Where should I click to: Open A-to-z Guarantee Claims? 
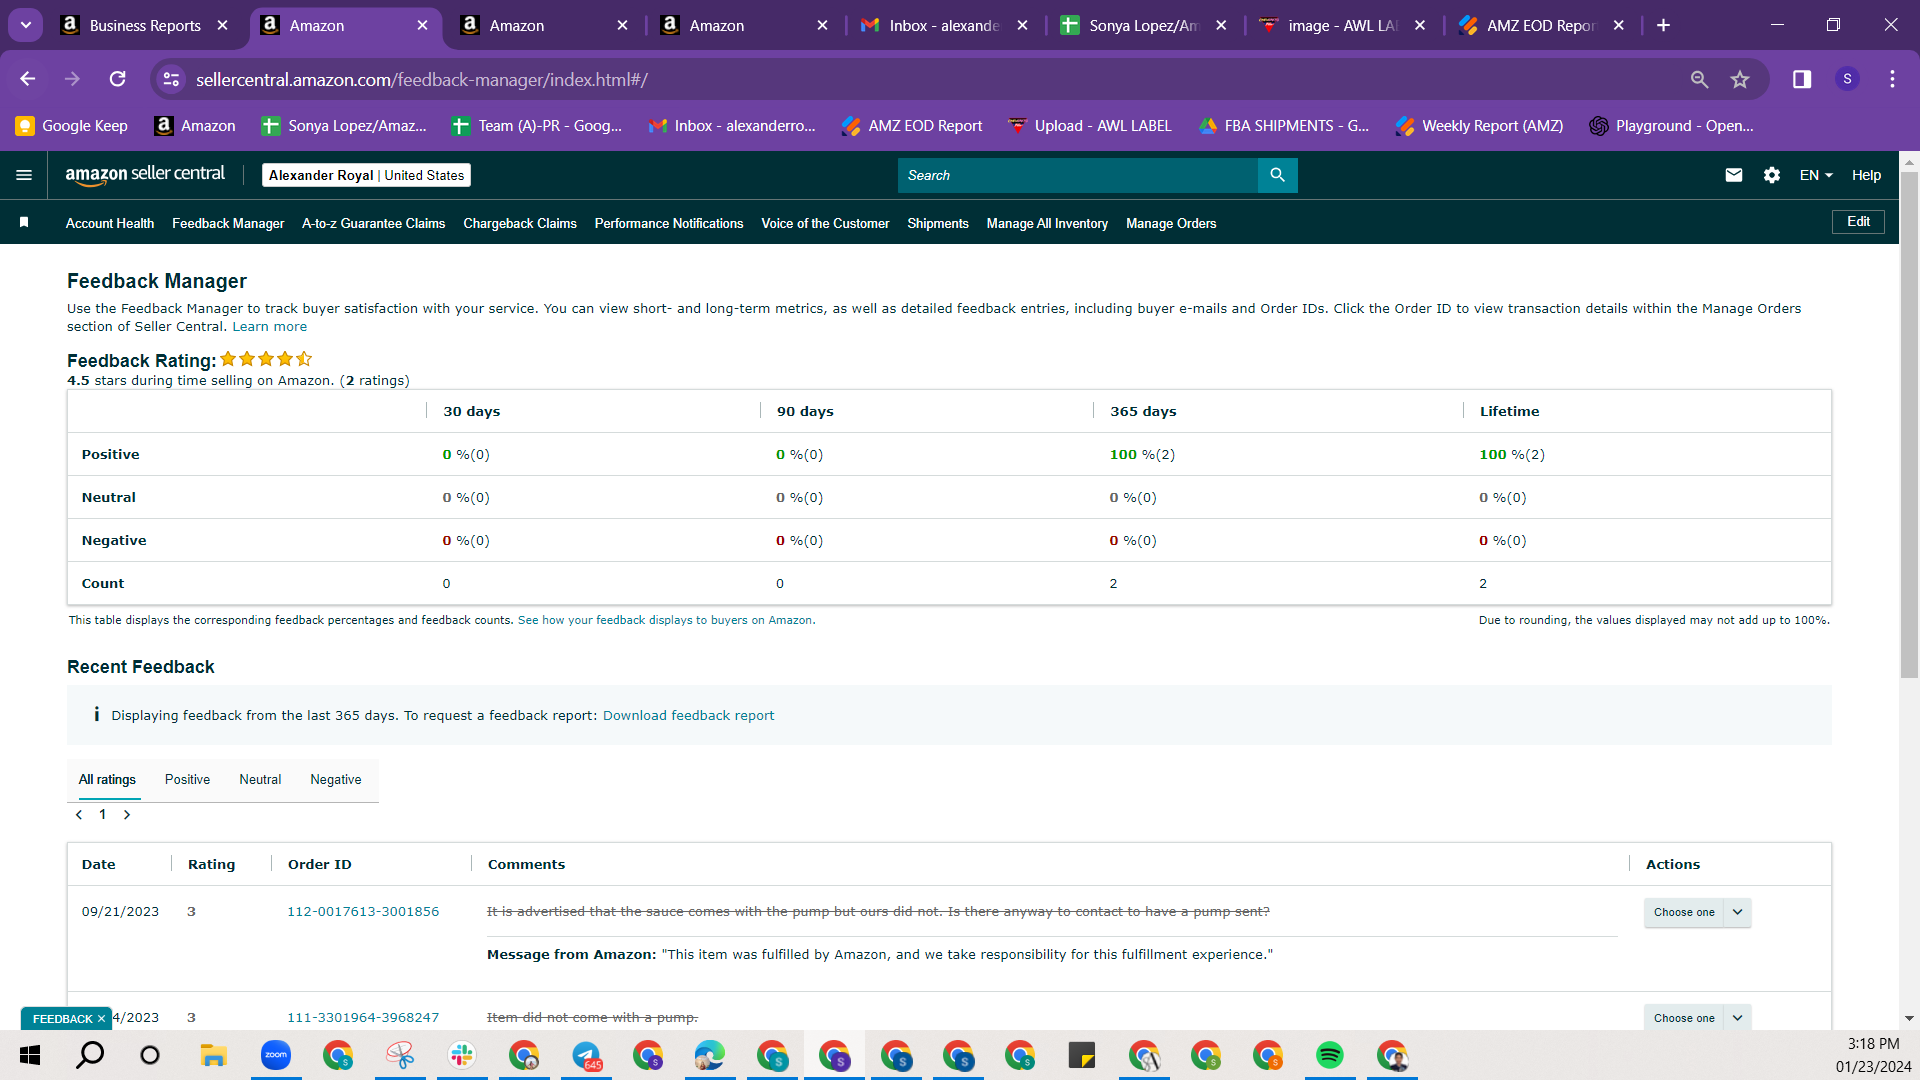tap(374, 223)
